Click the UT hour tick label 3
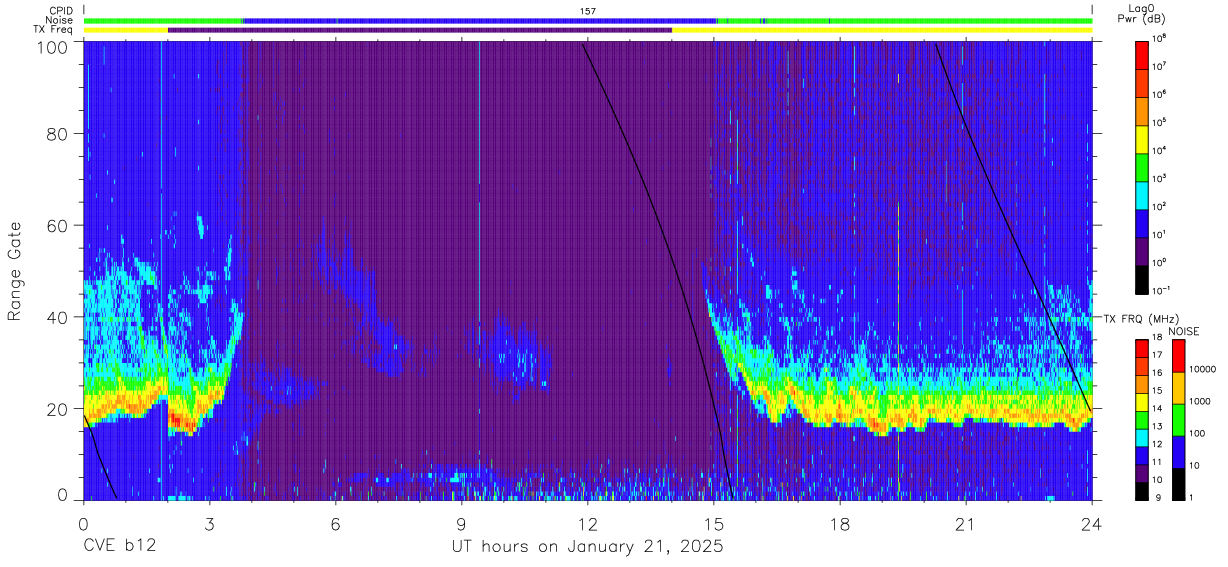This screenshot has height=567, width=1228. click(x=209, y=523)
